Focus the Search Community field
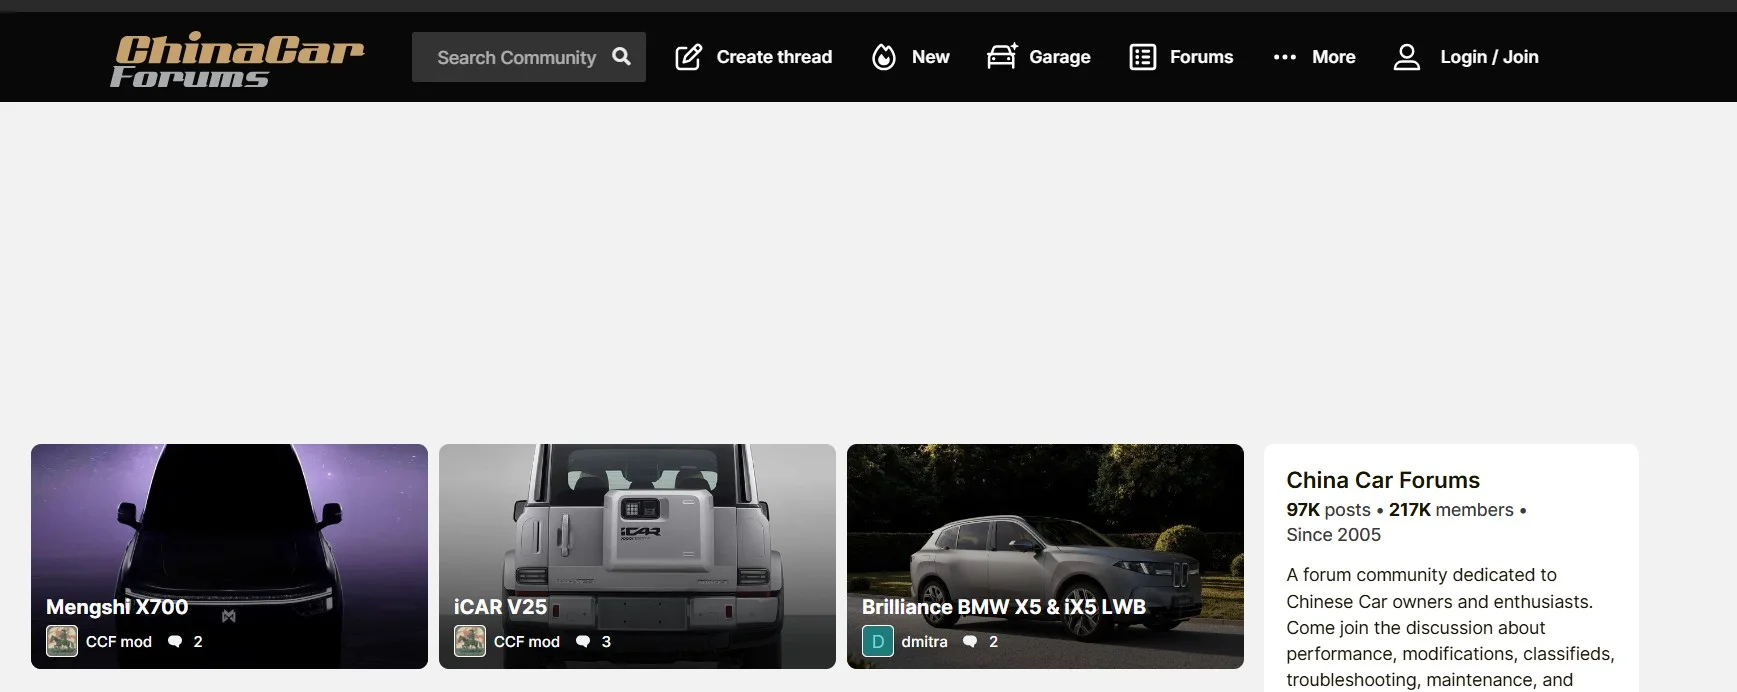The height and width of the screenshot is (692, 1737). (x=529, y=57)
